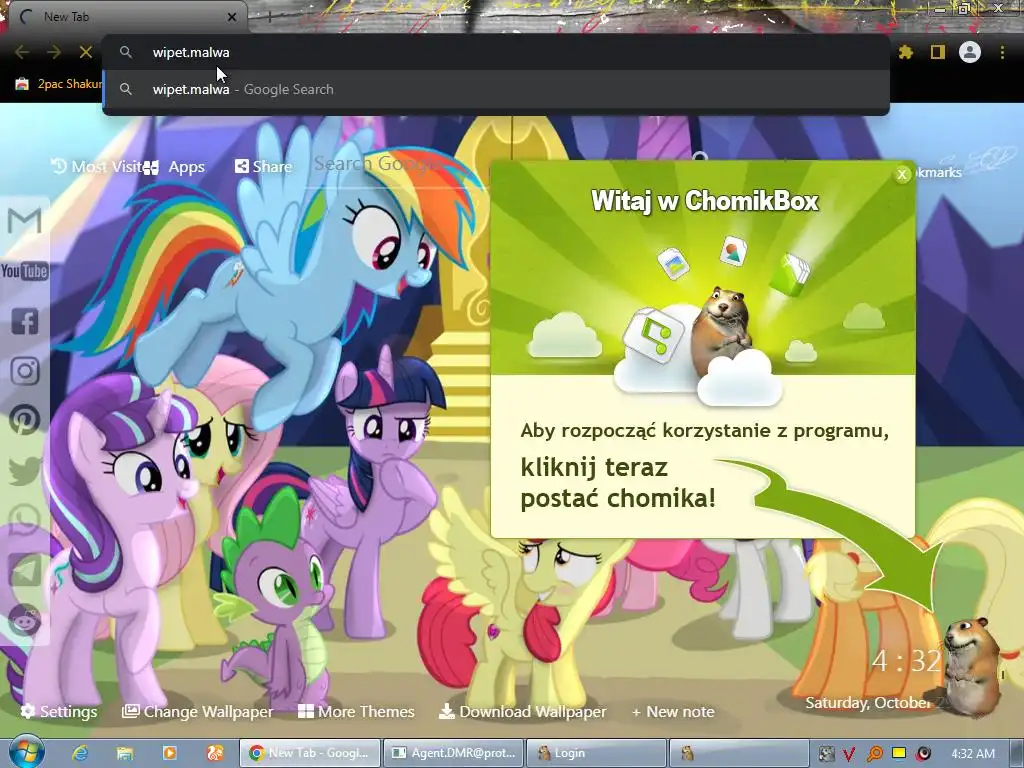Click the orange magnifier tray icon
Image resolution: width=1024 pixels, height=768 pixels.
coord(874,754)
